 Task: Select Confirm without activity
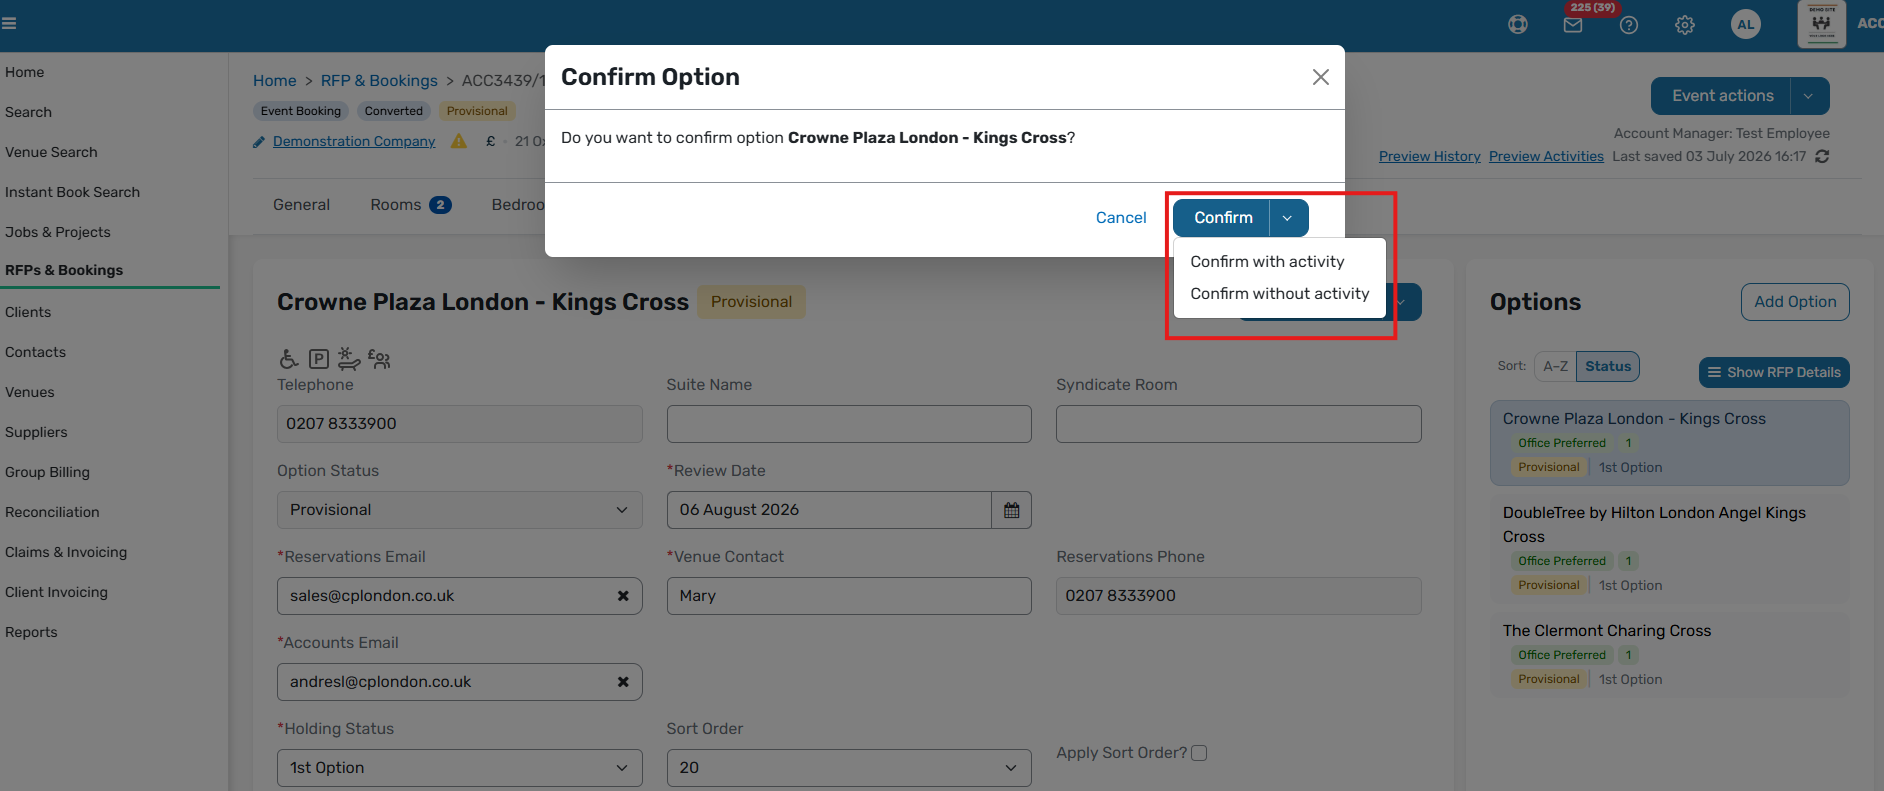(x=1279, y=294)
